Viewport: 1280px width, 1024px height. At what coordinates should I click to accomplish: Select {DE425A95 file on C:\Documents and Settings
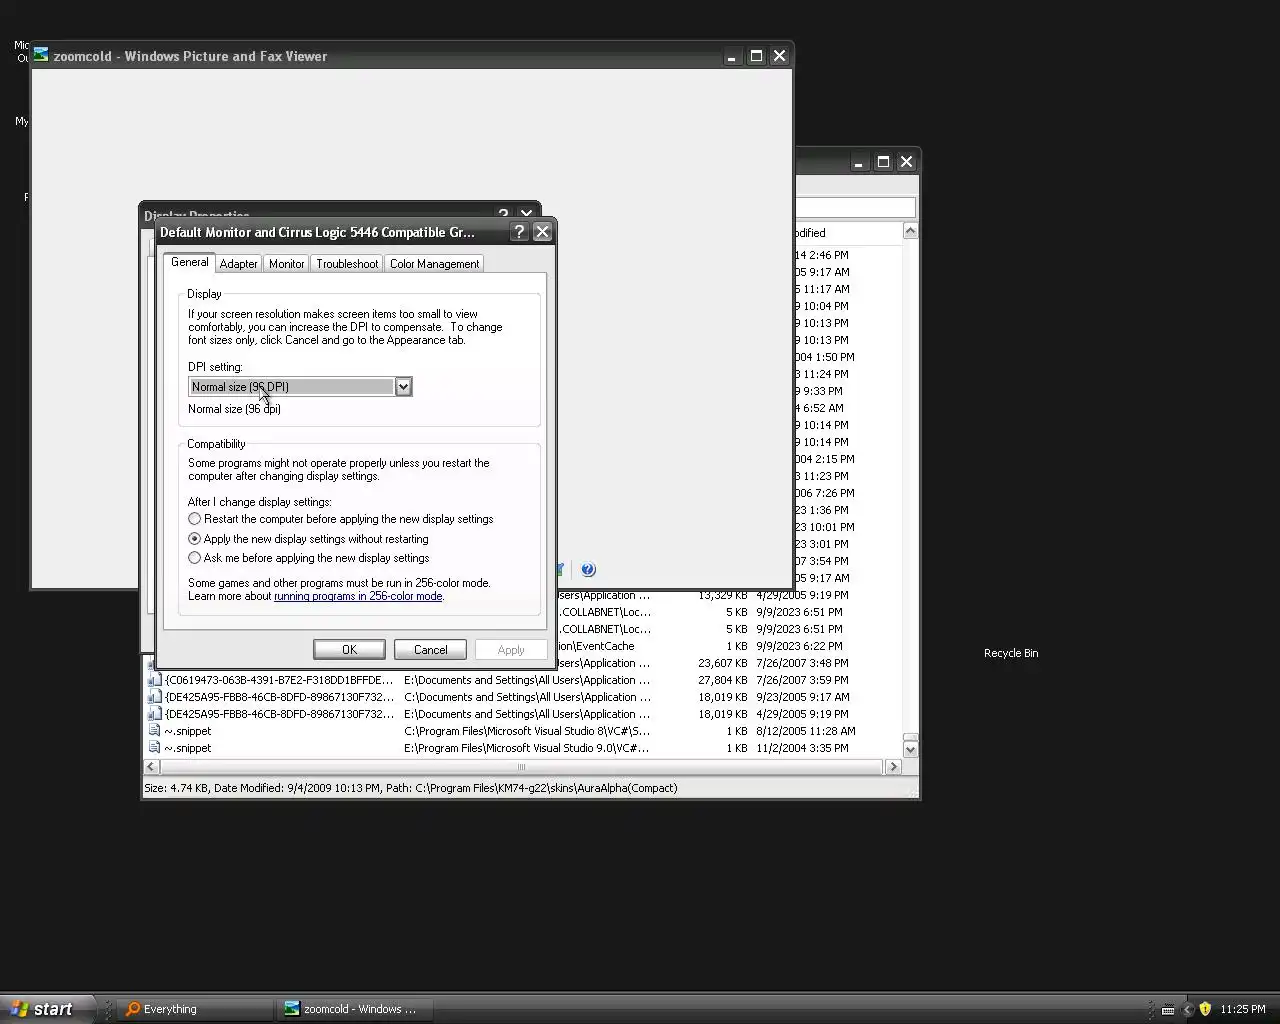pos(279,697)
